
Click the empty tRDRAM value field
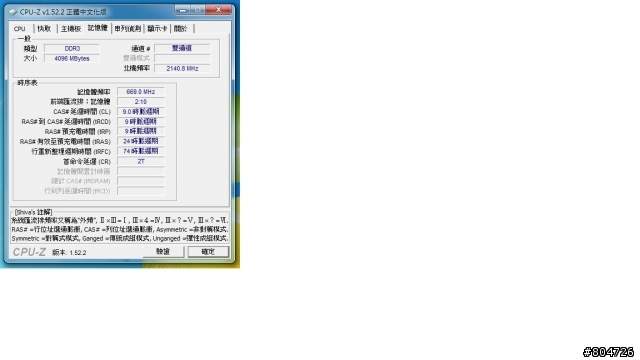[141, 181]
